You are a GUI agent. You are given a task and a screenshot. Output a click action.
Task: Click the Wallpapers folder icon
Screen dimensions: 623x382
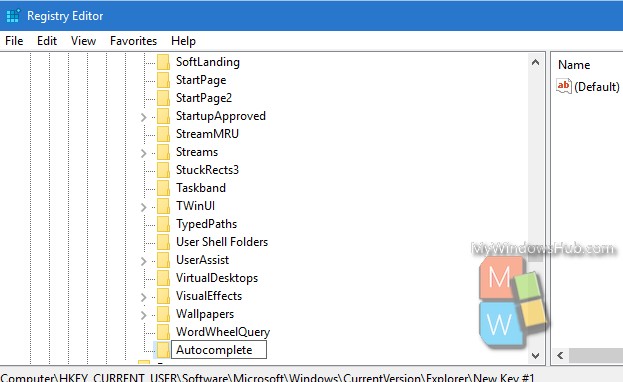tap(163, 314)
